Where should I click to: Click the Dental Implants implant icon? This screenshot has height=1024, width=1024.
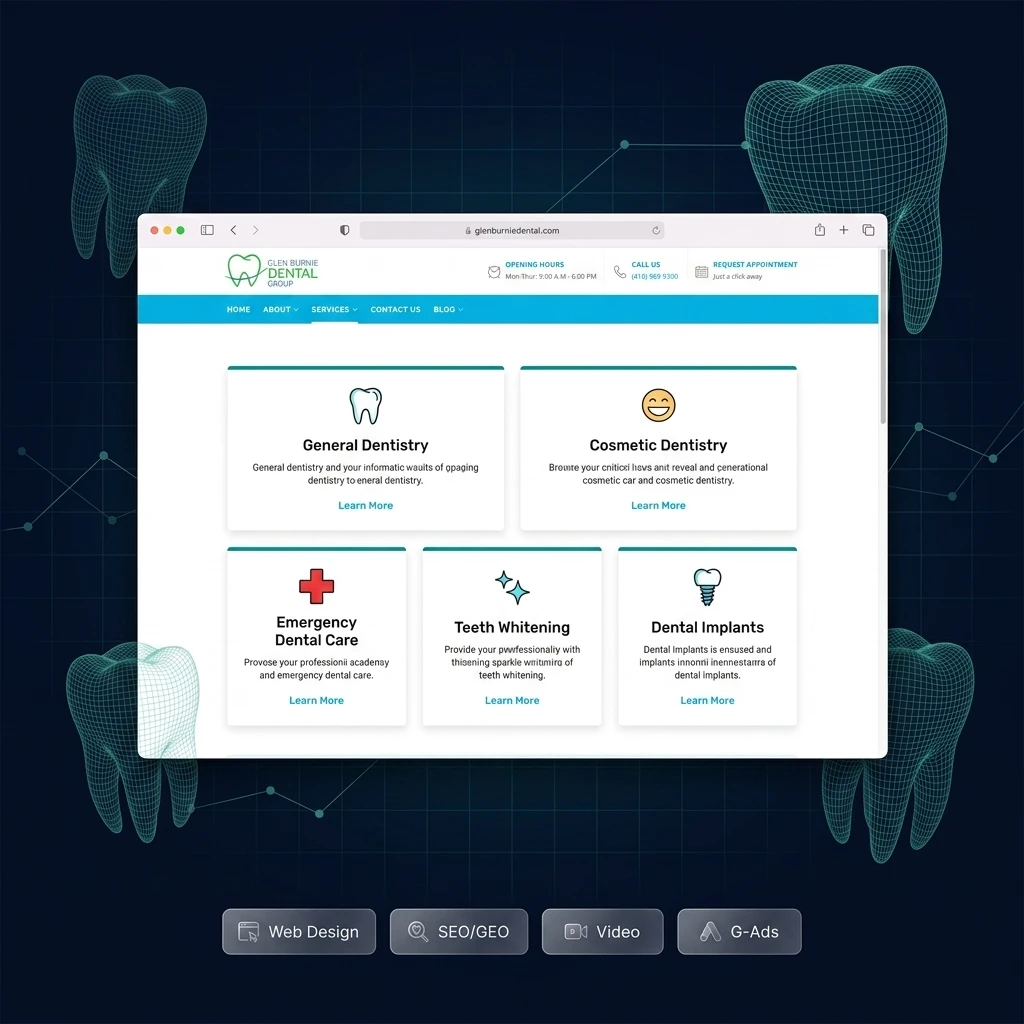(707, 586)
